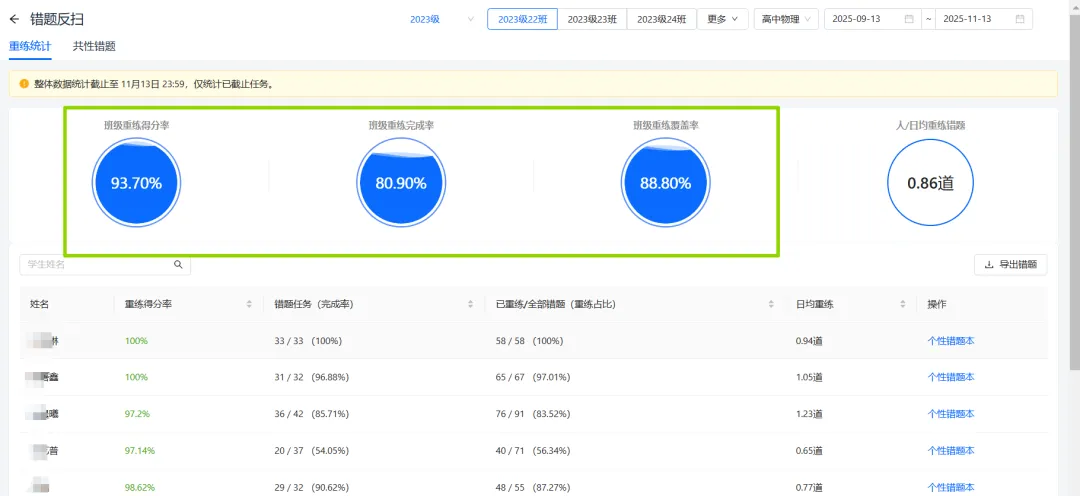Image resolution: width=1080 pixels, height=496 pixels.
Task: Click the 58 / 58 (100%) cell
Action: [x=529, y=340]
